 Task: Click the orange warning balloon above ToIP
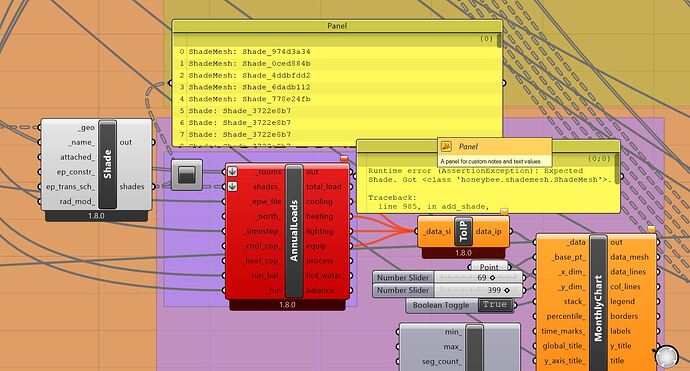[504, 211]
